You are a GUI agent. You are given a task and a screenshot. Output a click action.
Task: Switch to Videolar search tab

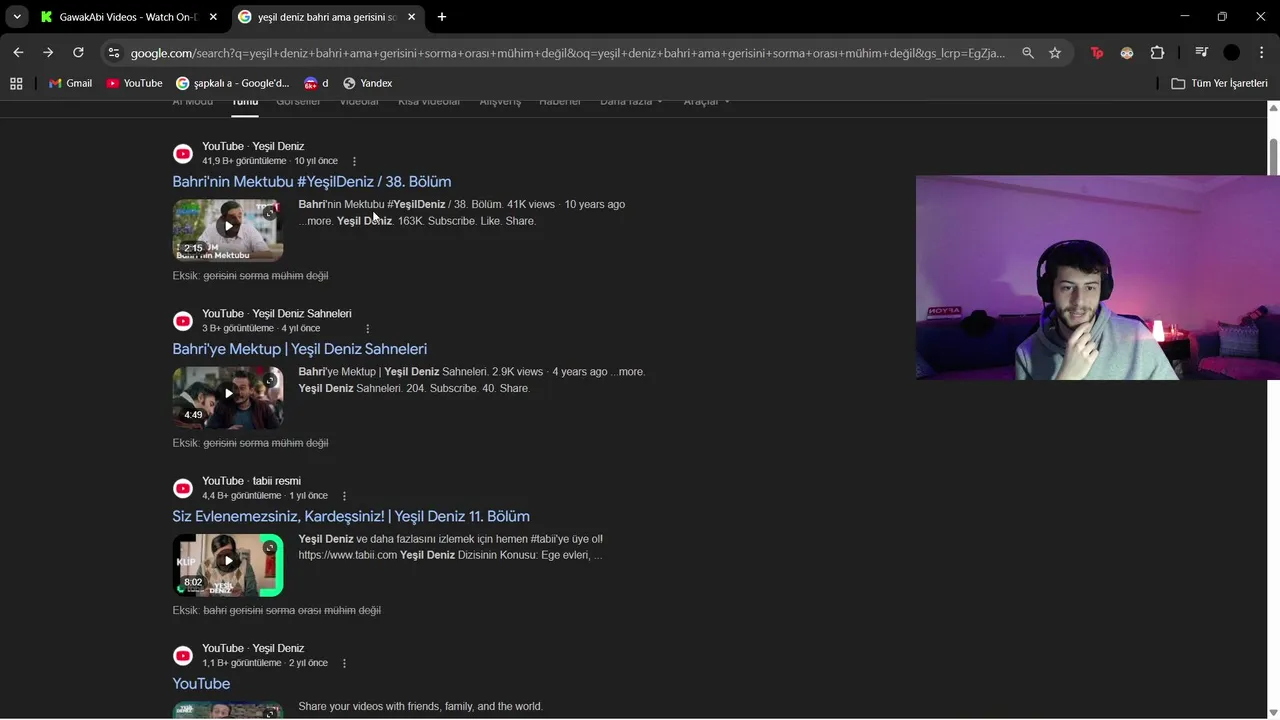click(359, 102)
